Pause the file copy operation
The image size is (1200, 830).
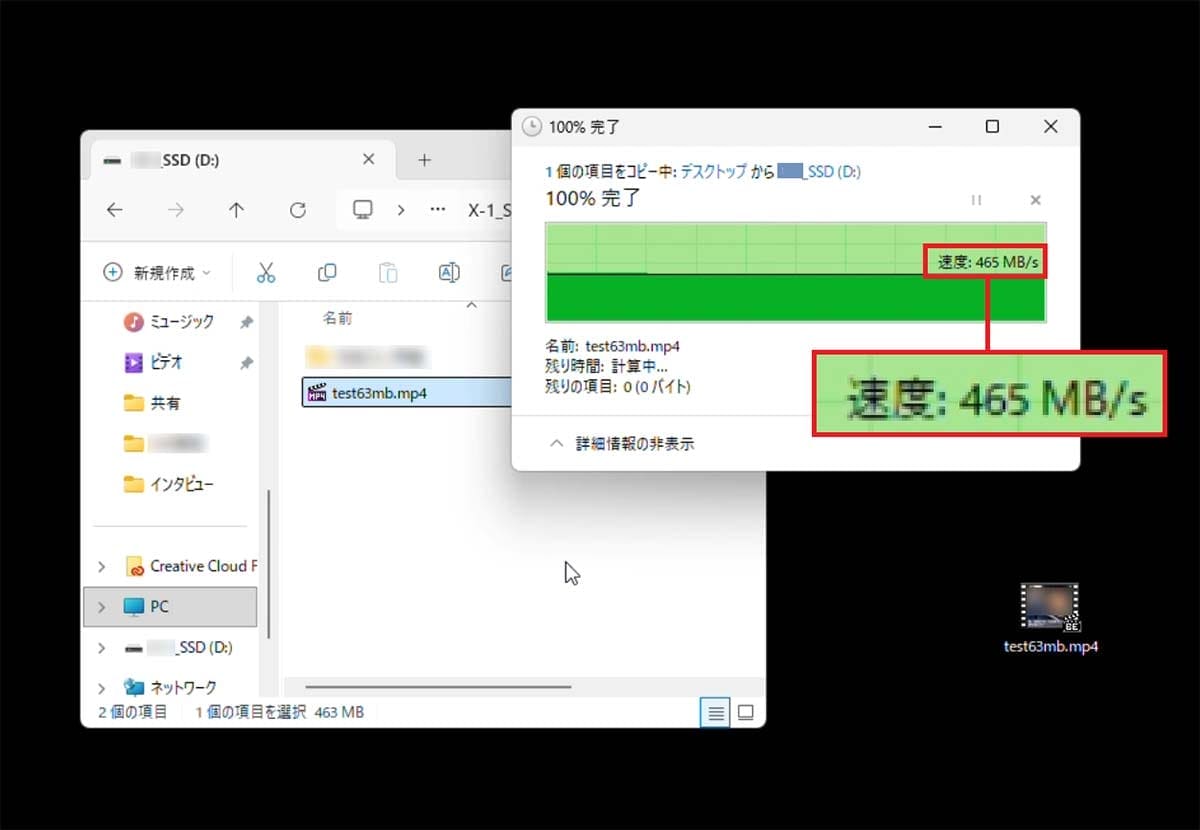[x=976, y=200]
